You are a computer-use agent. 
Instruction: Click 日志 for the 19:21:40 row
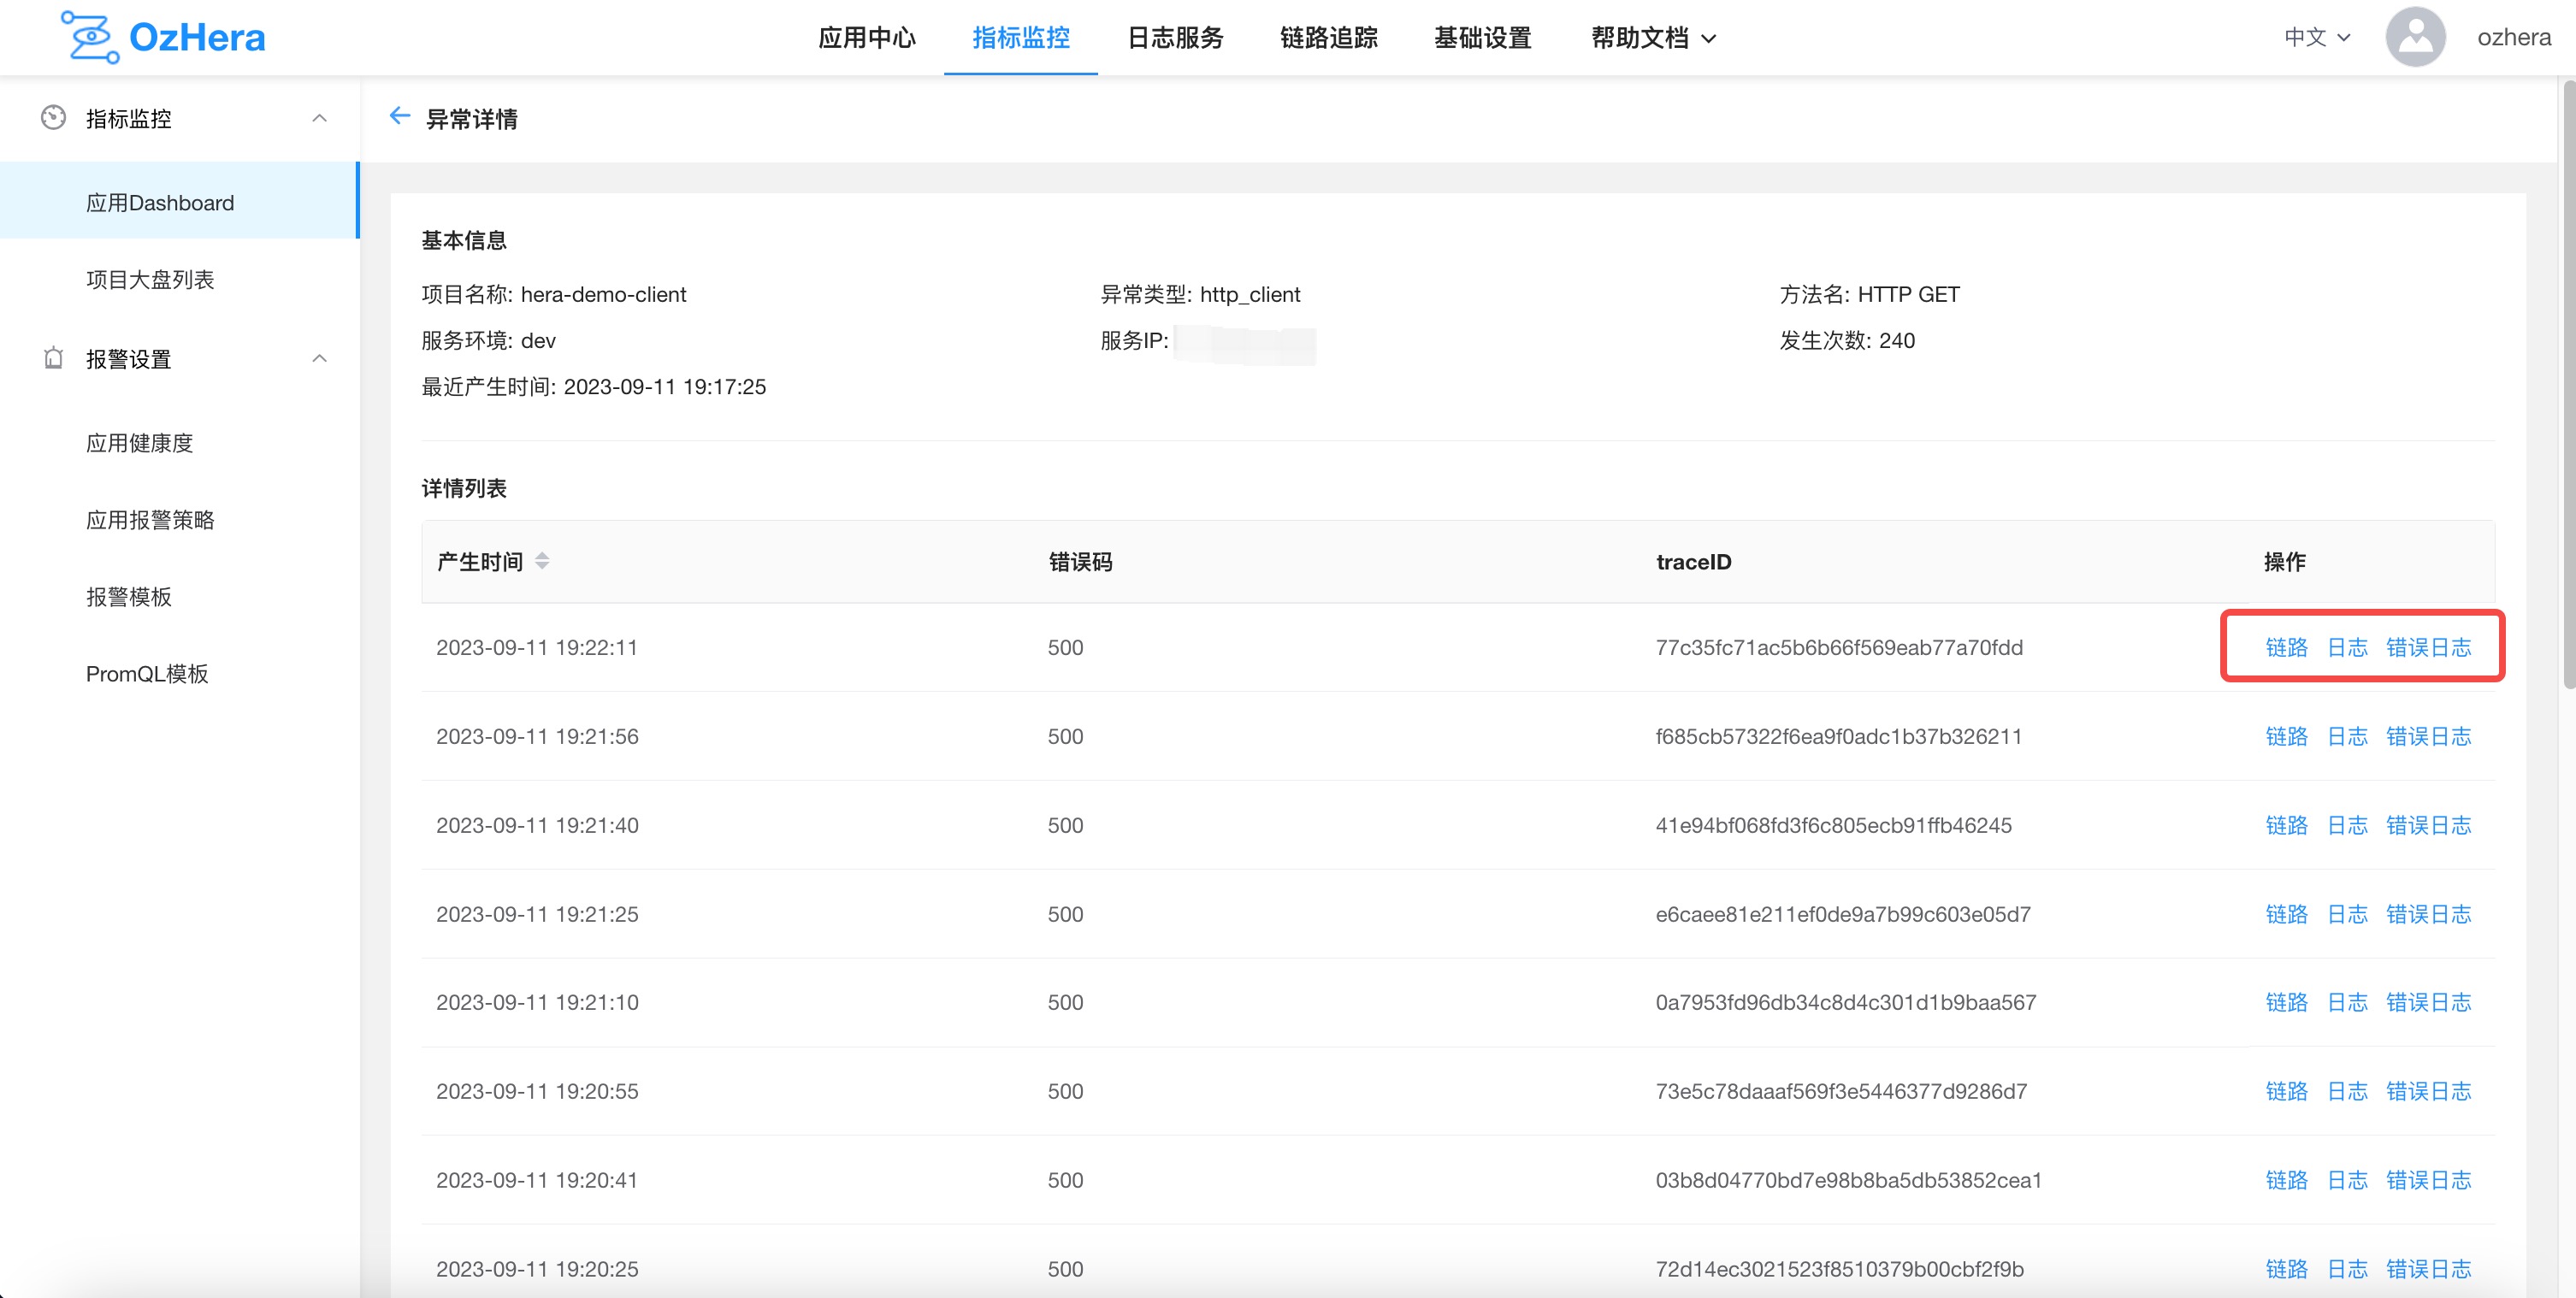pyautogui.click(x=2347, y=825)
